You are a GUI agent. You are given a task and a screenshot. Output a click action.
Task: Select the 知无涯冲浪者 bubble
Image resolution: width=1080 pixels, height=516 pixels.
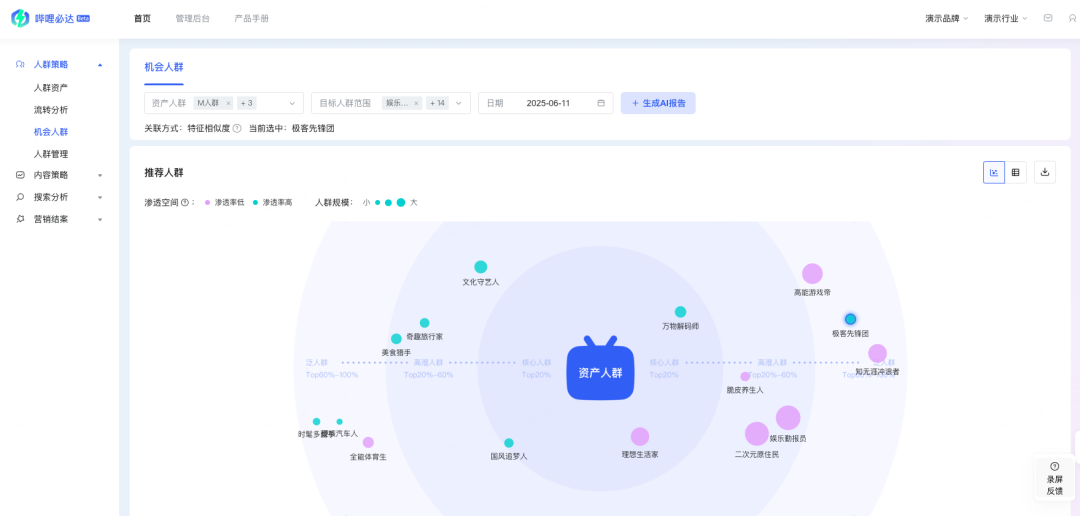click(x=878, y=353)
